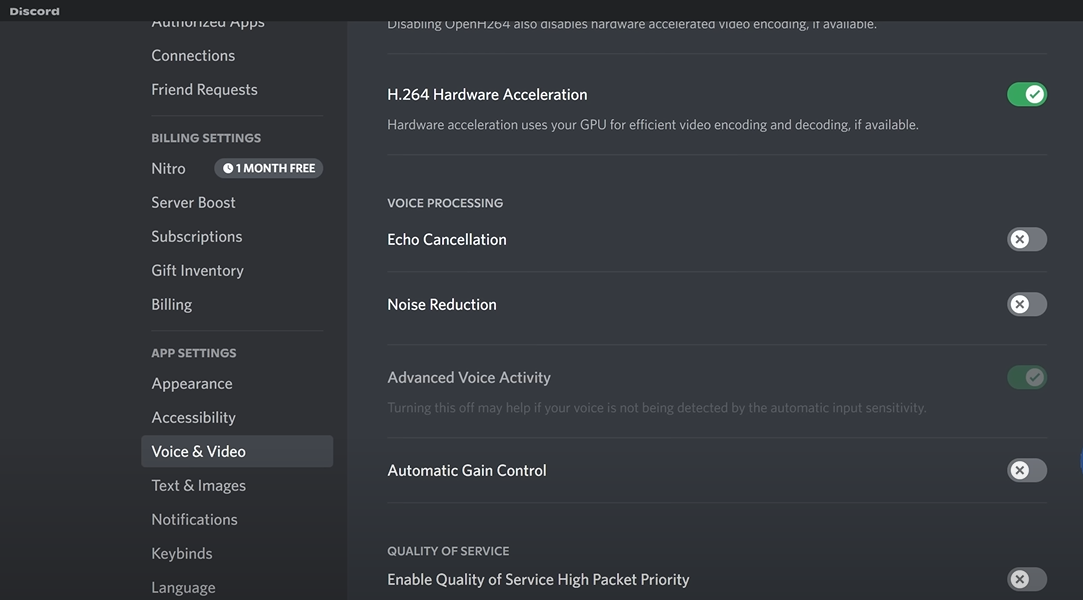Open the Keybinds settings page
Image resolution: width=1083 pixels, height=600 pixels.
[181, 554]
